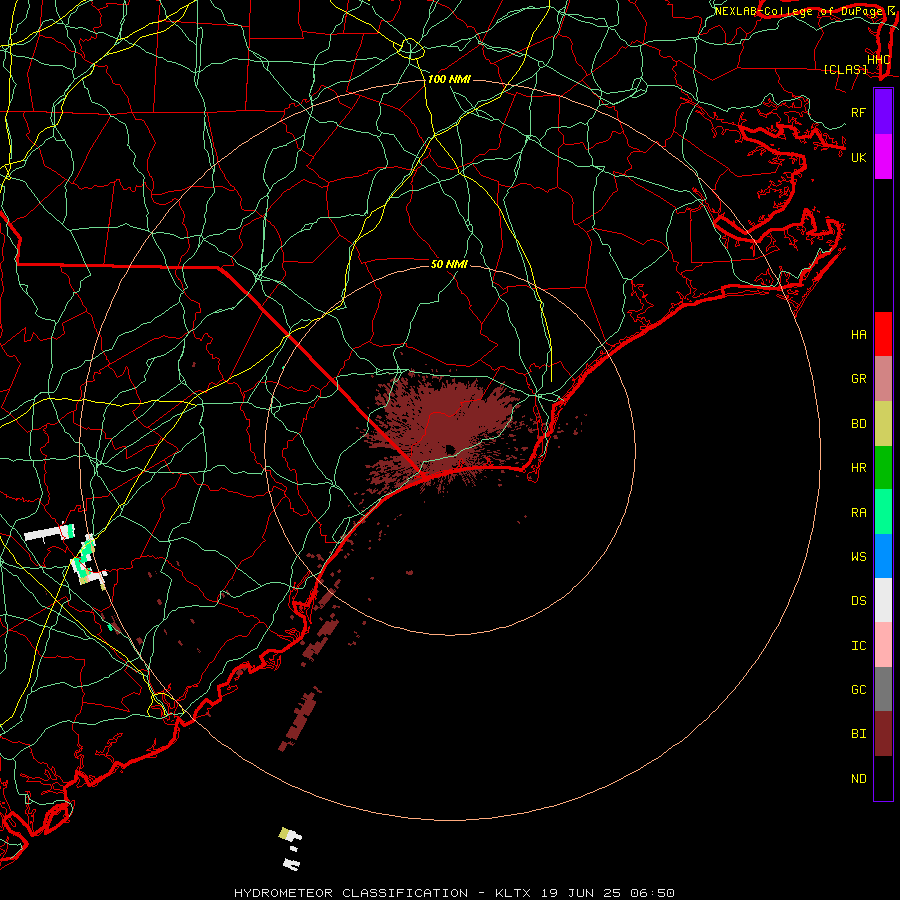
Task: Click the GR legend label
Action: point(859,379)
